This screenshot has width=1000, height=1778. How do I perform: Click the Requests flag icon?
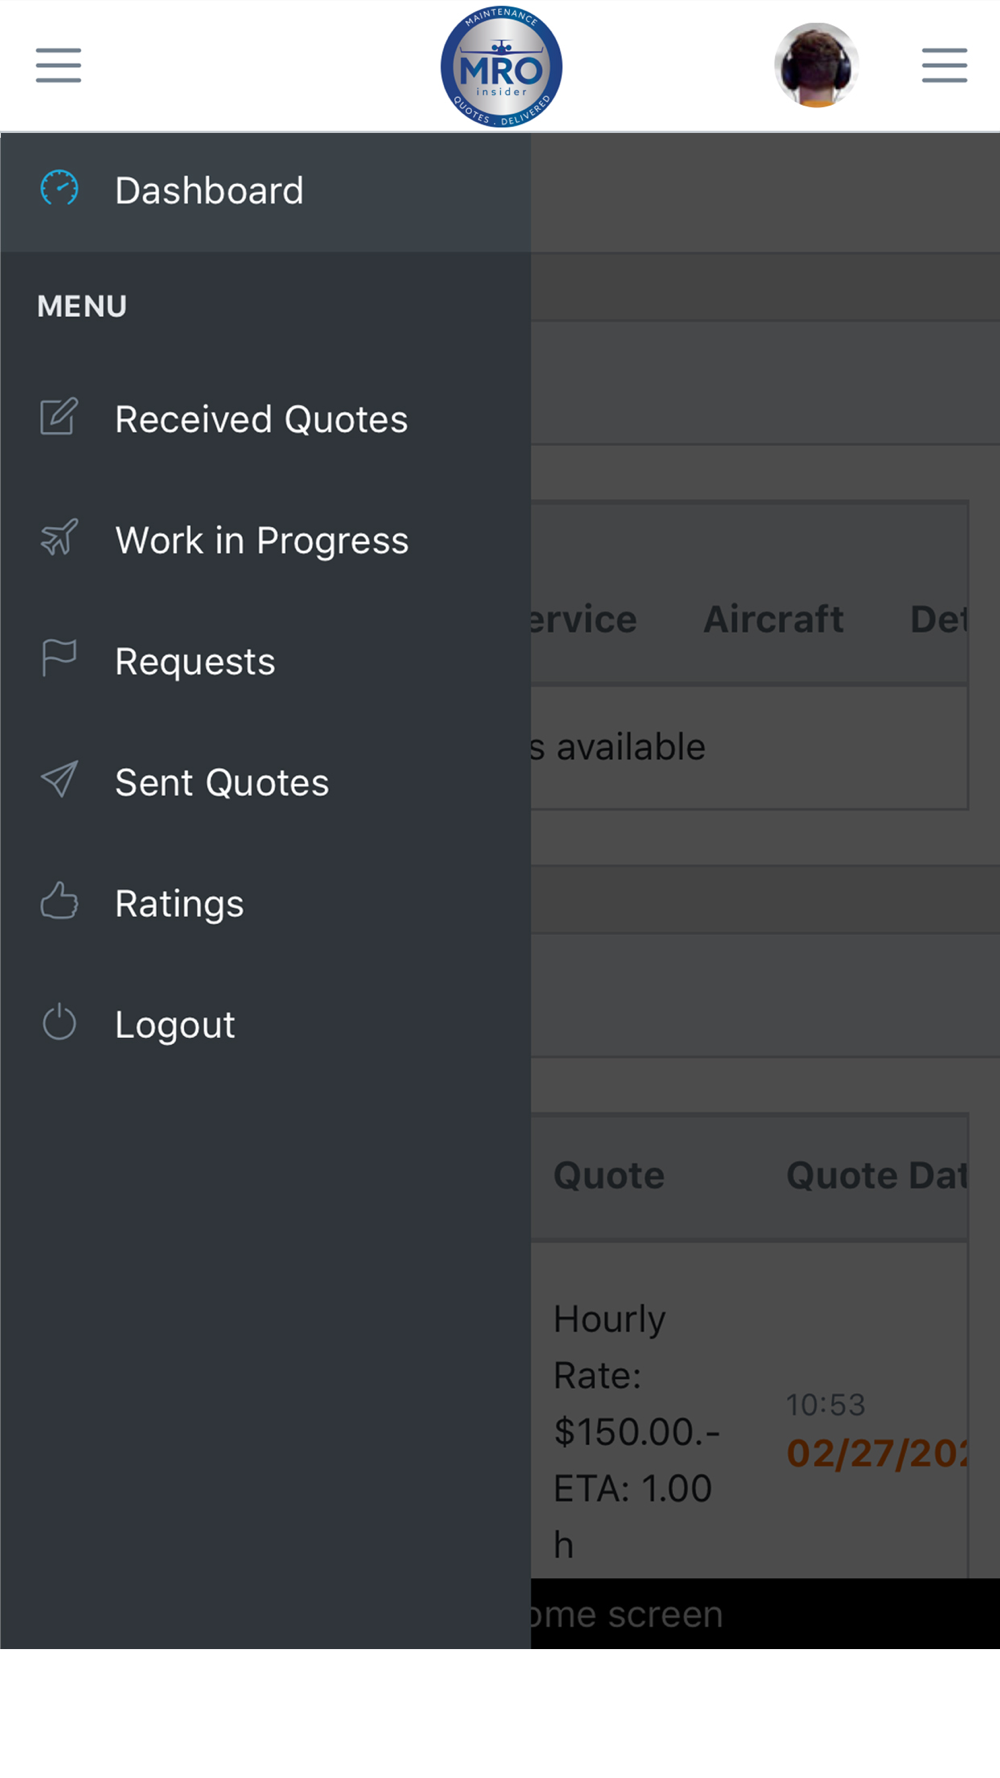coord(59,658)
